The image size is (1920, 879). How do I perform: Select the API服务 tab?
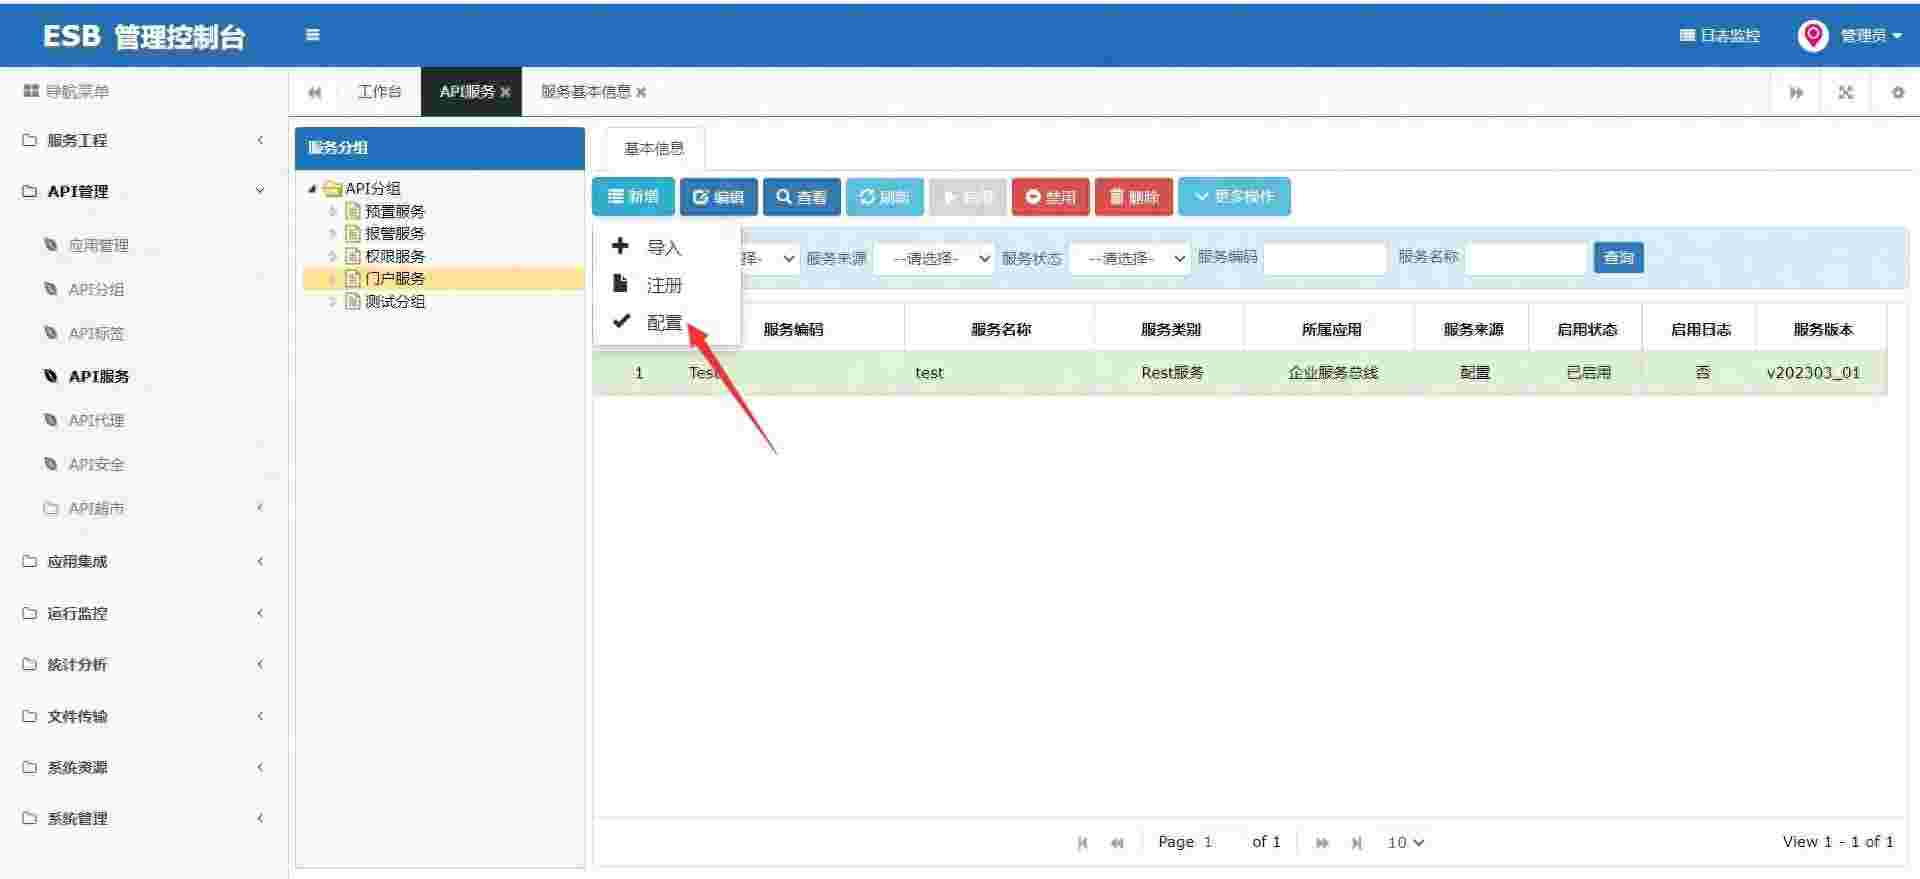pyautogui.click(x=467, y=92)
